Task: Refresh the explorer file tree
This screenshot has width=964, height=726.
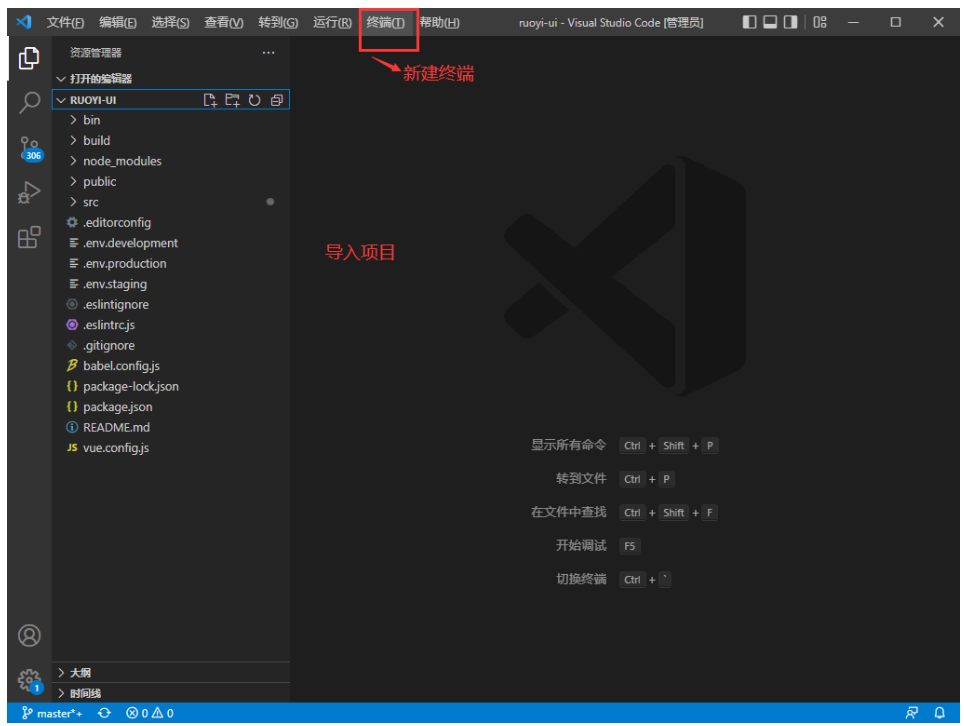Action: [x=254, y=100]
